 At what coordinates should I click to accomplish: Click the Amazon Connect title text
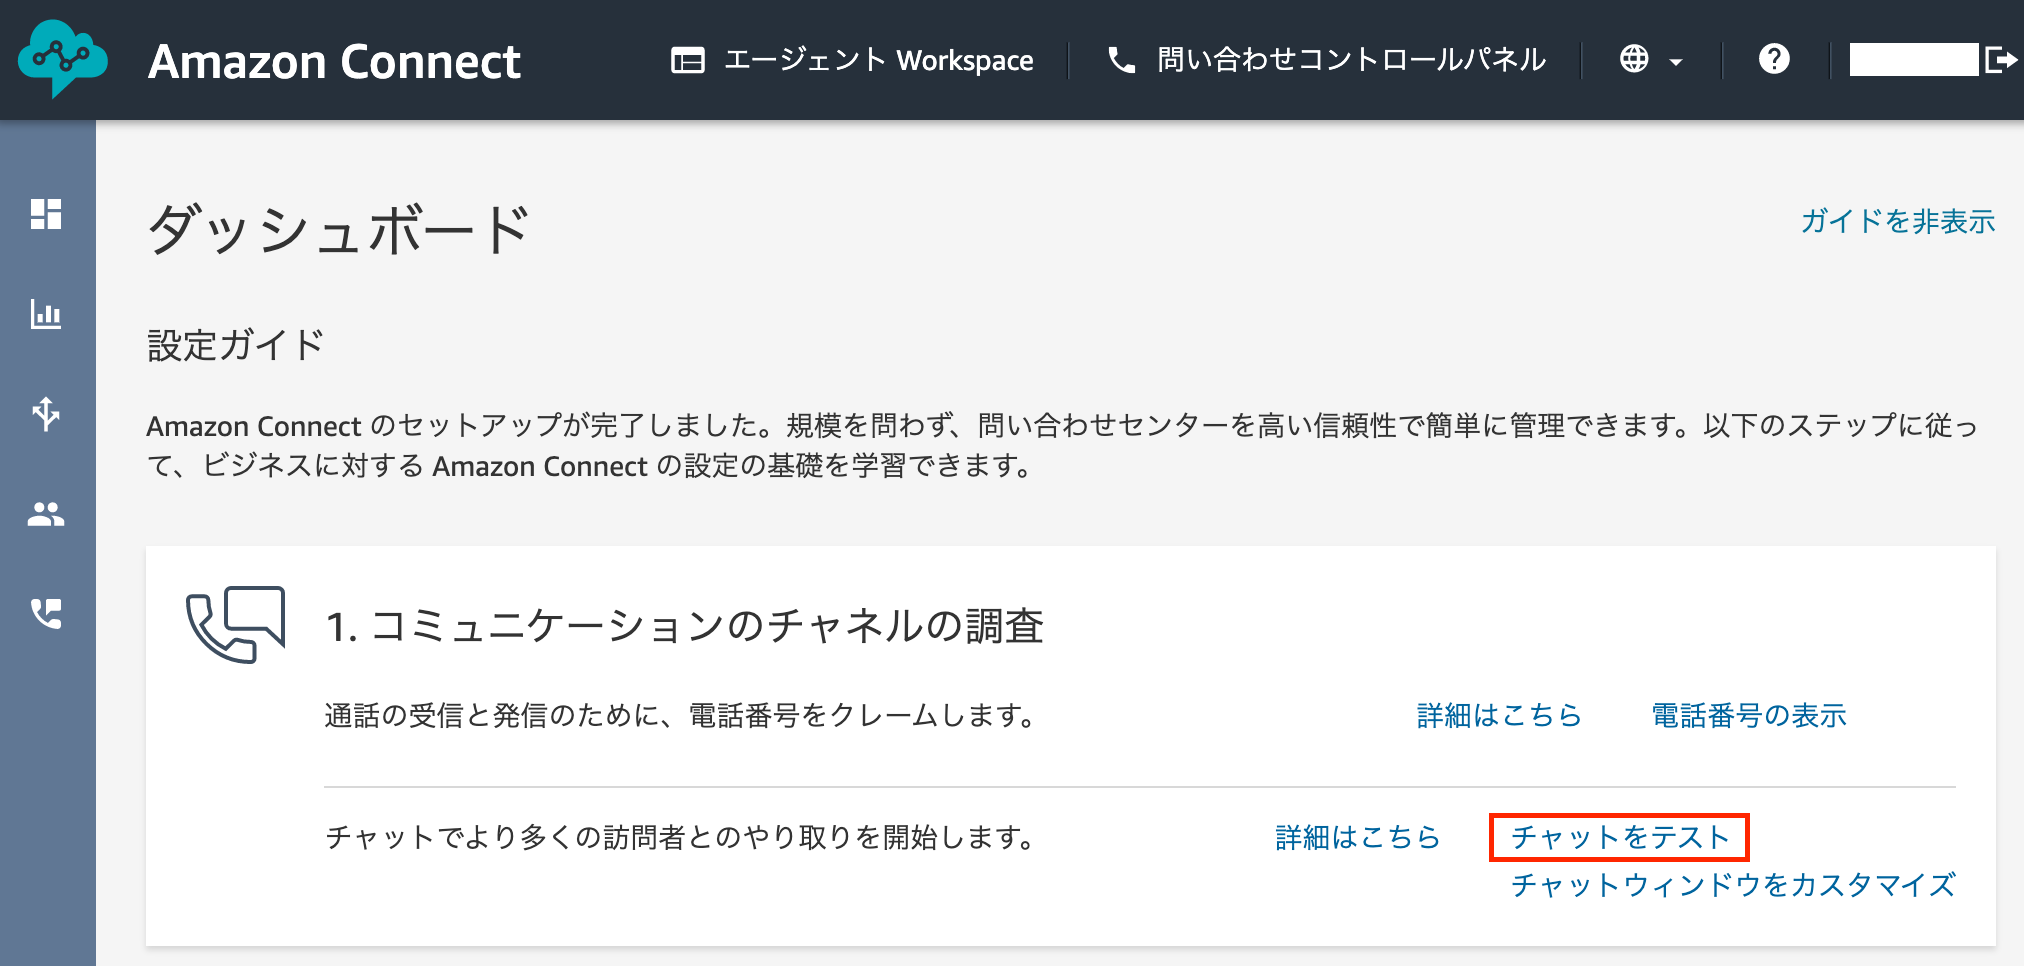click(x=334, y=61)
